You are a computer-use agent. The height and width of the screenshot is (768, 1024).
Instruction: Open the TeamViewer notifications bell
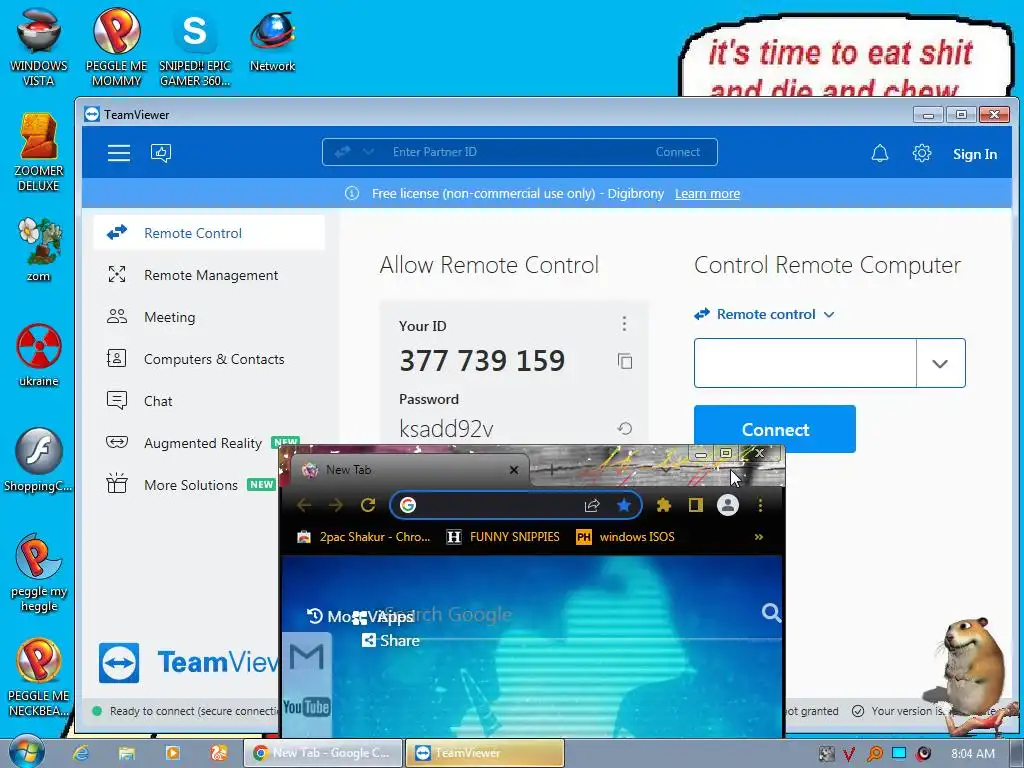point(880,153)
